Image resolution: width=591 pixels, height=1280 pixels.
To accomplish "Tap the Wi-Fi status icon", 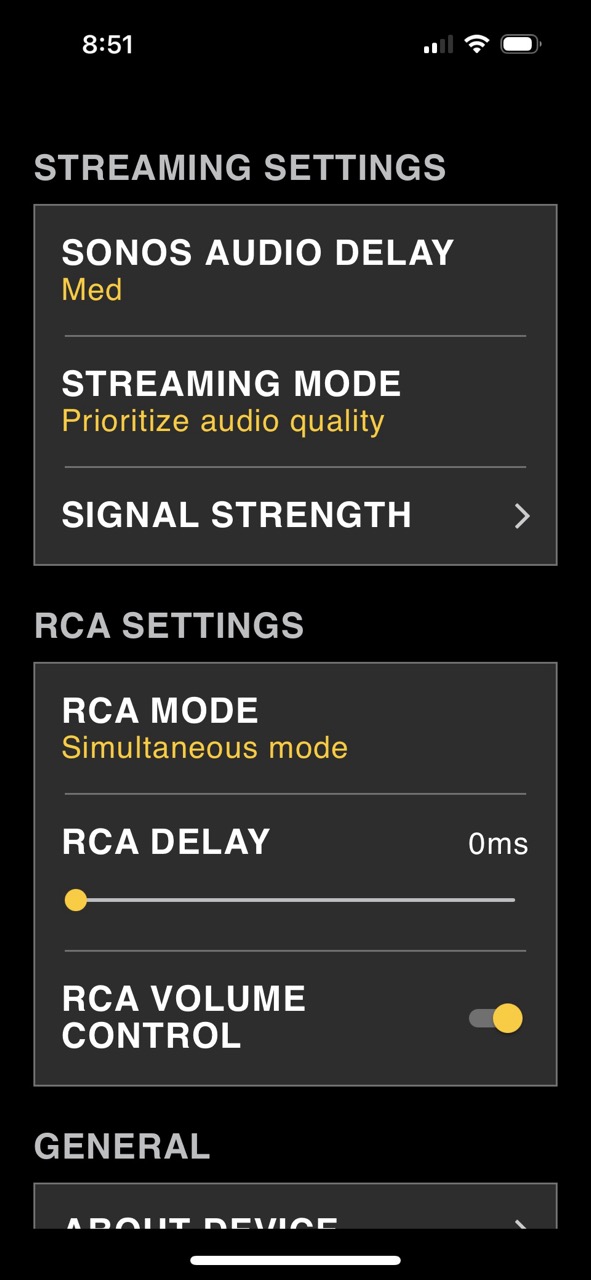I will [x=477, y=44].
